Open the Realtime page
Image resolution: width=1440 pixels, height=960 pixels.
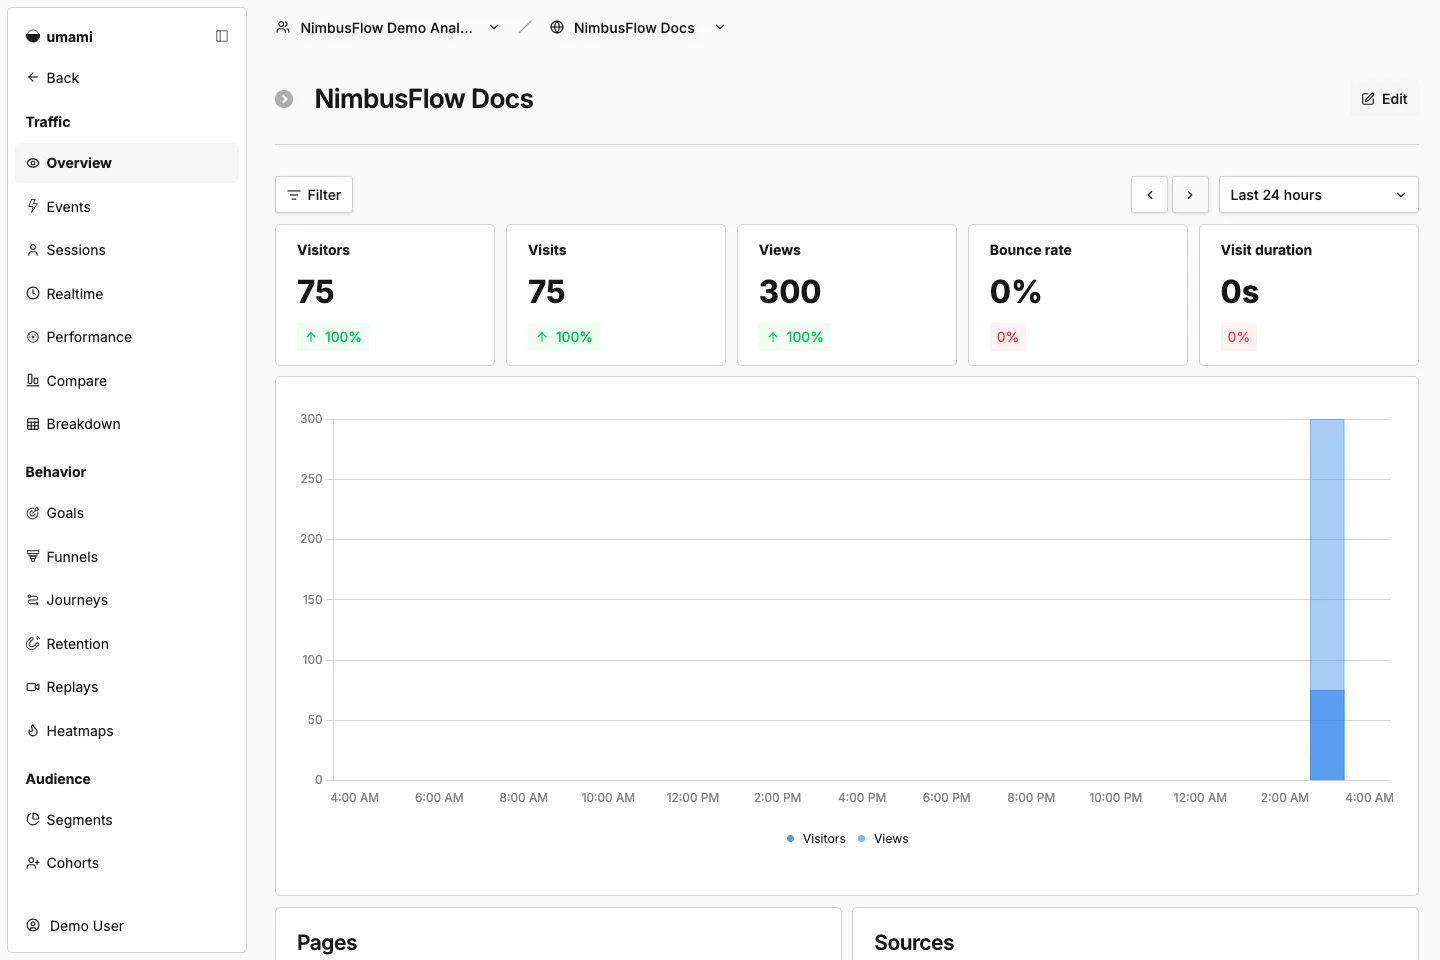click(x=127, y=294)
